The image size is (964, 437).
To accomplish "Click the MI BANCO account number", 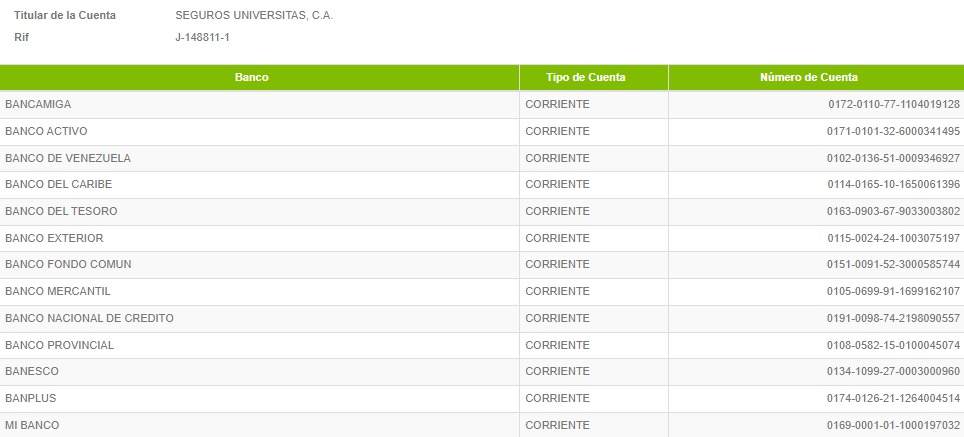I will 893,425.
